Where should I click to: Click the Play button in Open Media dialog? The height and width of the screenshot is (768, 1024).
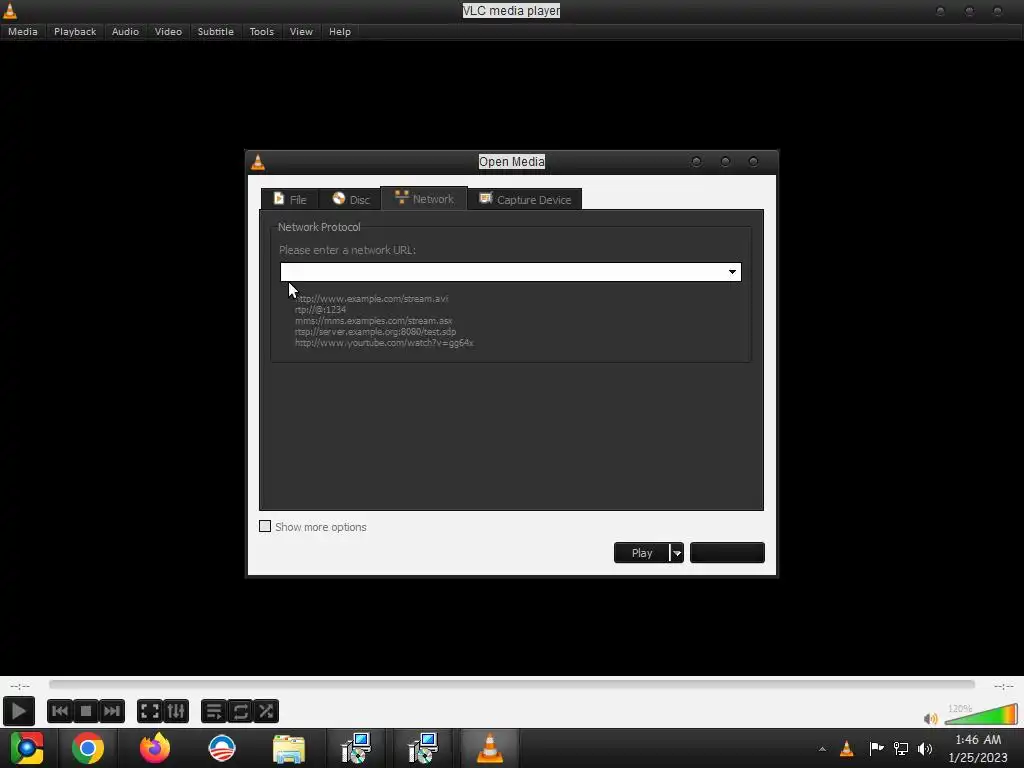tap(641, 552)
